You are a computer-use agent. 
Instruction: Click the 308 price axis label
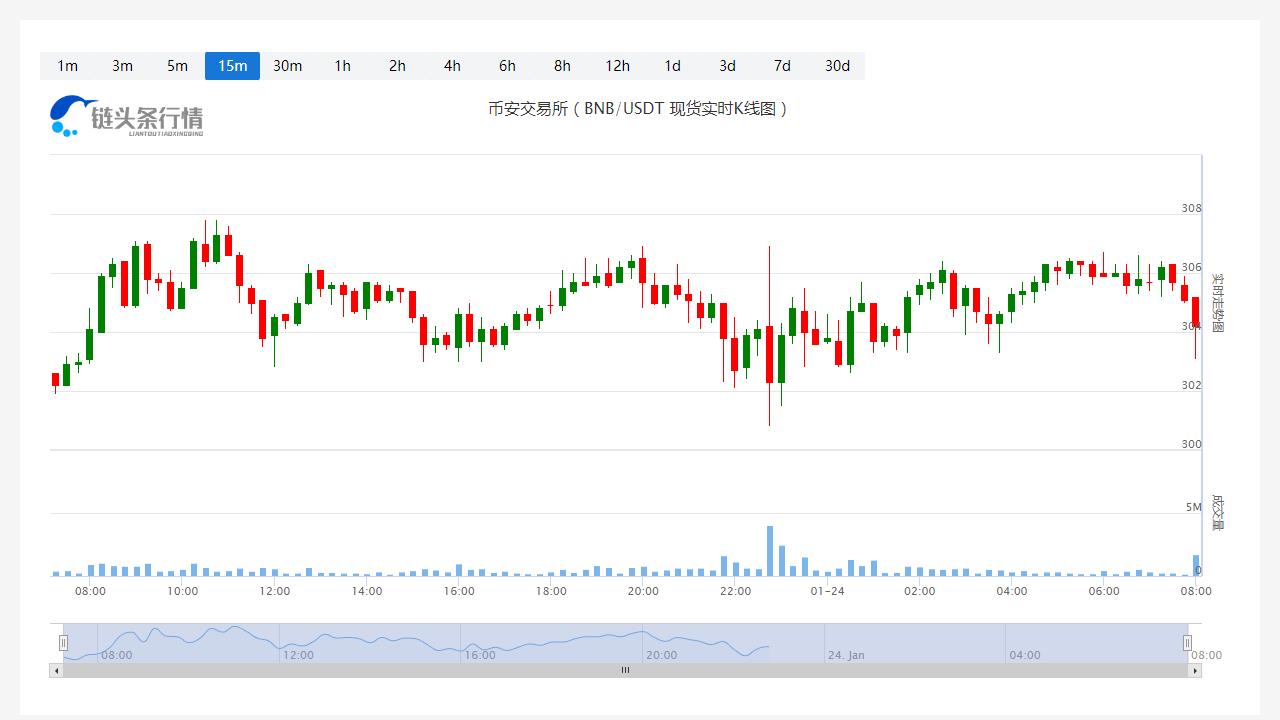click(1191, 209)
